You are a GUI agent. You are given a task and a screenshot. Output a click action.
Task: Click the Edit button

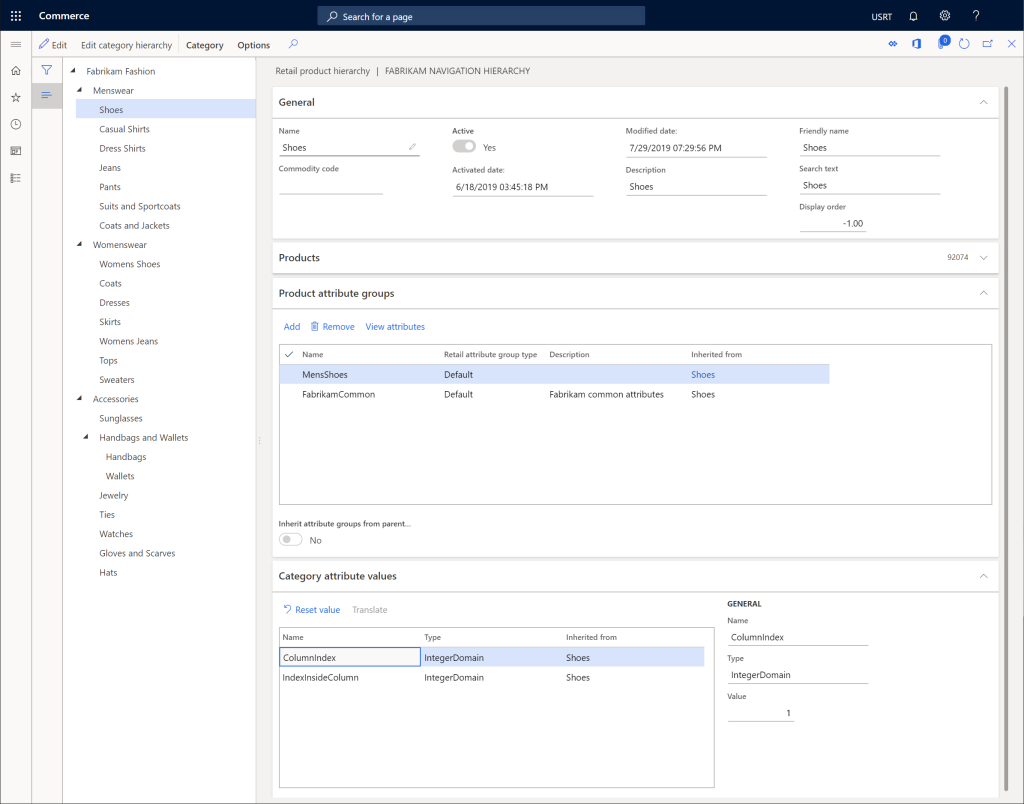(53, 44)
